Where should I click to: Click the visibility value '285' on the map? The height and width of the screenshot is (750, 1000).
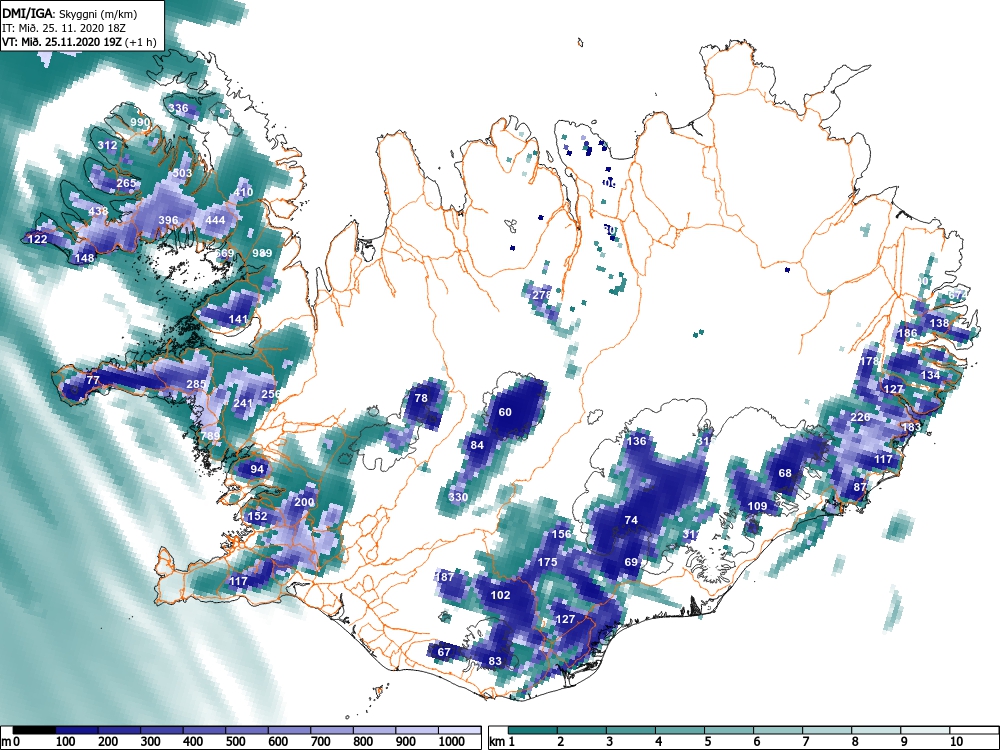tap(196, 384)
